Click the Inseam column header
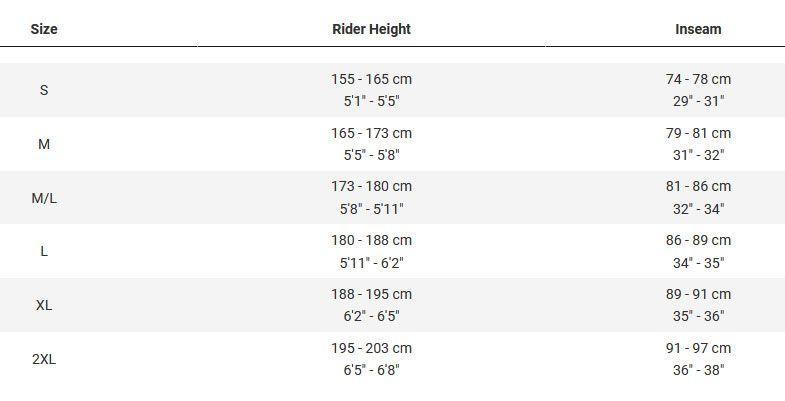Image resolution: width=785 pixels, height=401 pixels. pos(698,29)
